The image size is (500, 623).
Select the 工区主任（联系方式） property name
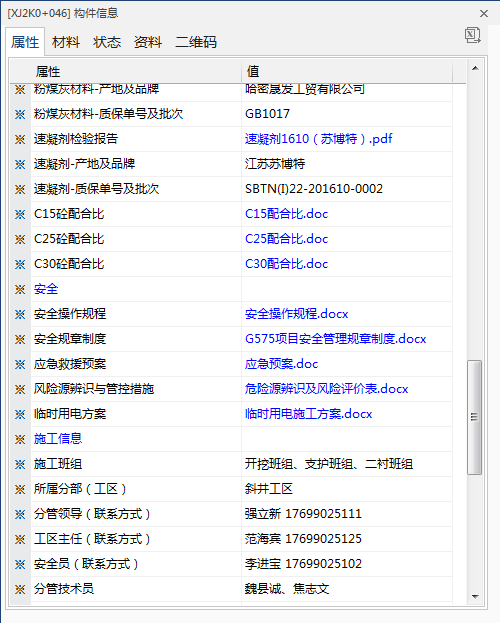tap(92, 539)
